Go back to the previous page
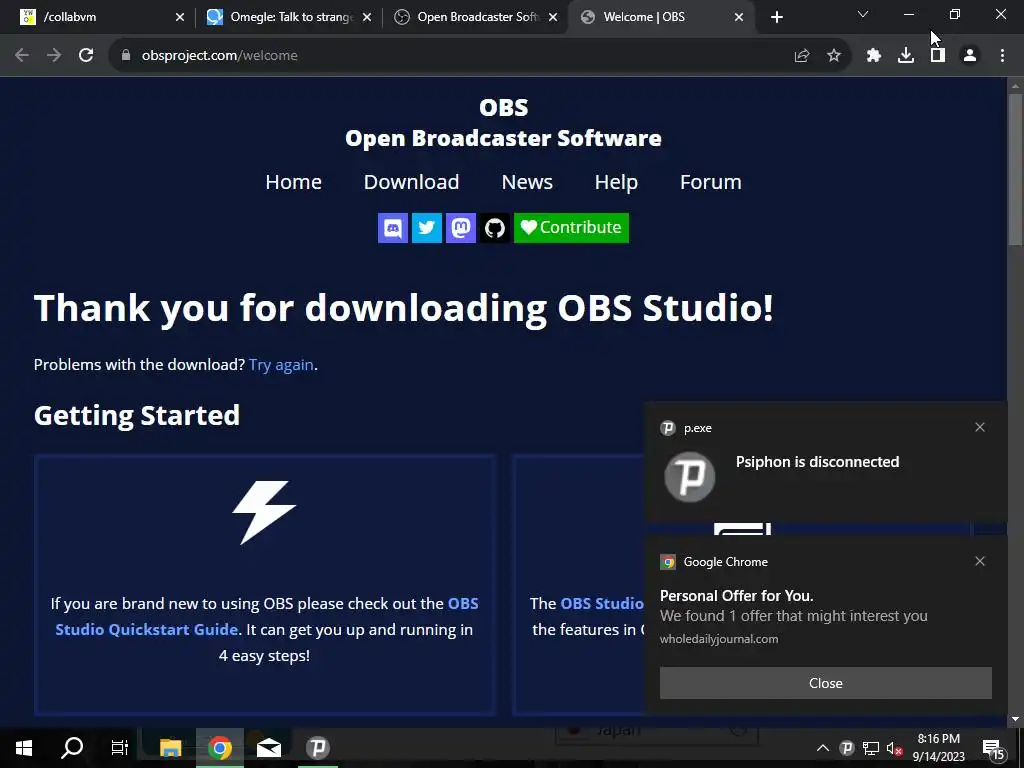Viewport: 1024px width, 768px height. click(x=22, y=56)
